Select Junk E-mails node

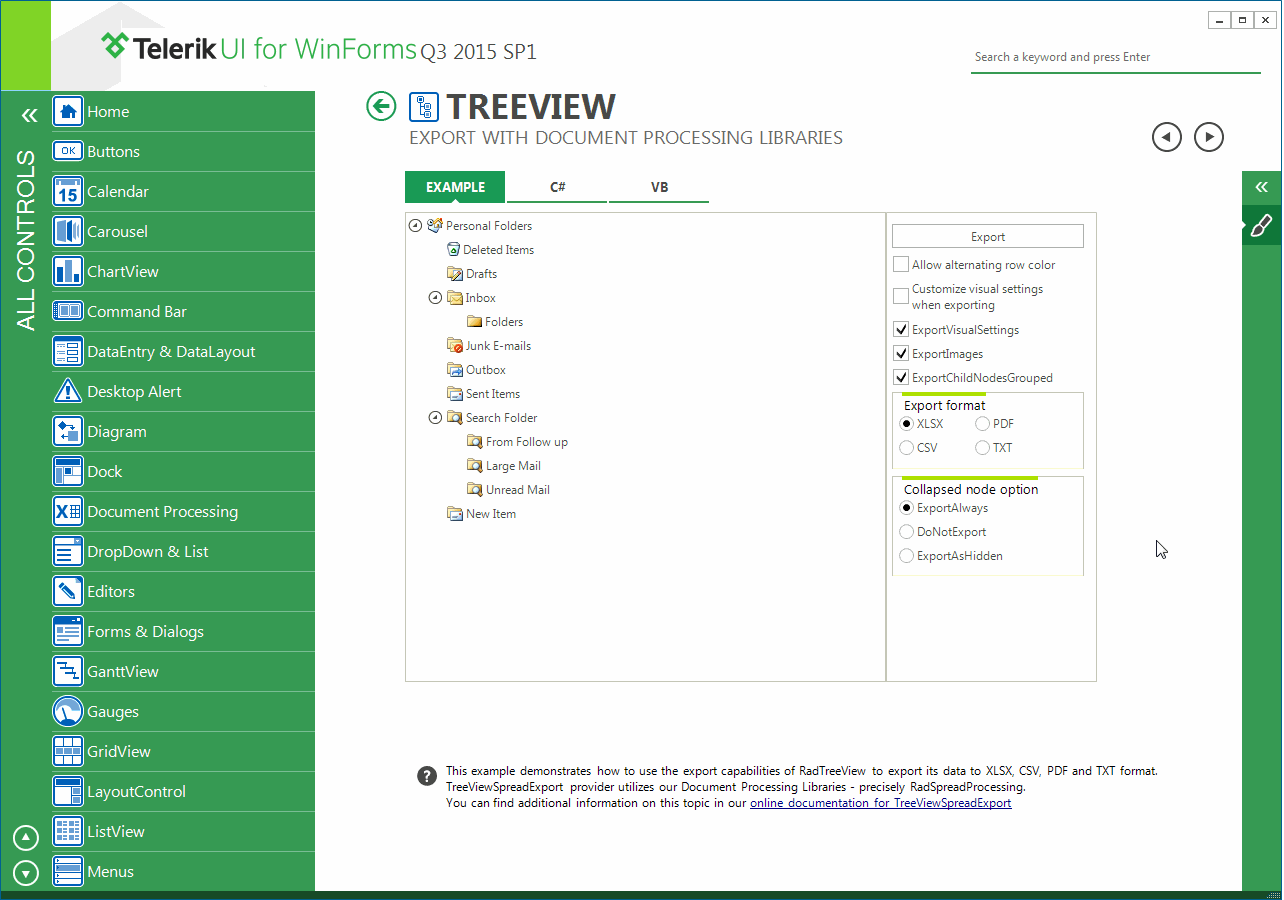coord(498,346)
